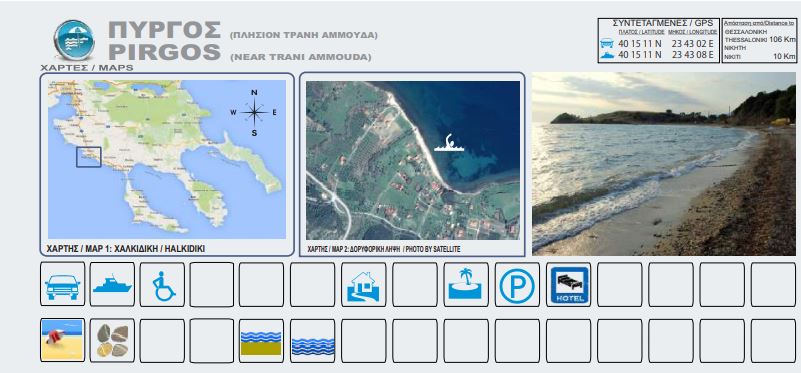The width and height of the screenshot is (801, 373).
Task: Select the wheelchair accessibility icon
Action: (162, 285)
